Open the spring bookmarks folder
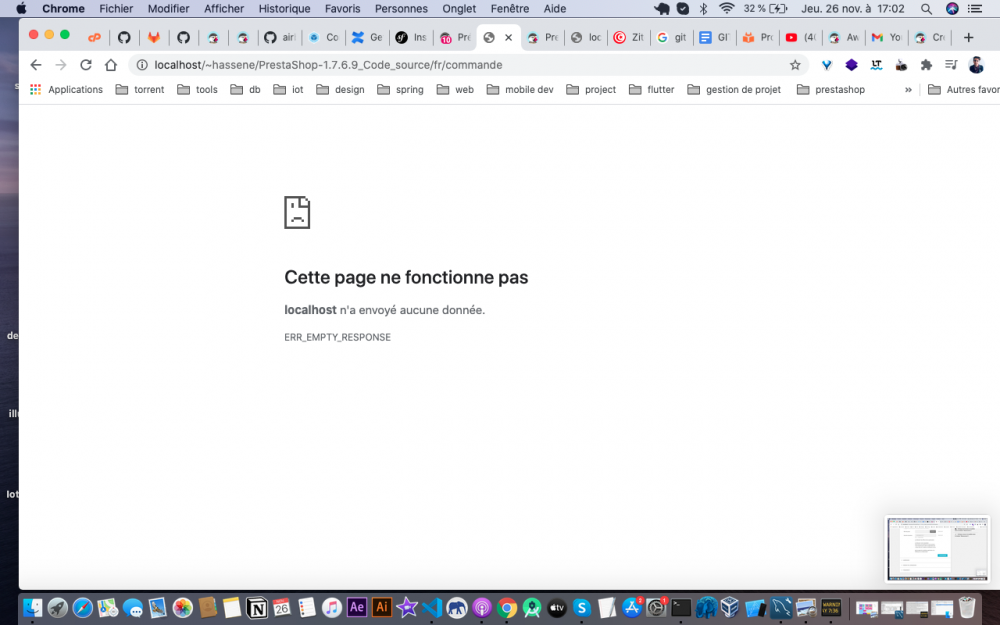1000x625 pixels. click(x=400, y=89)
